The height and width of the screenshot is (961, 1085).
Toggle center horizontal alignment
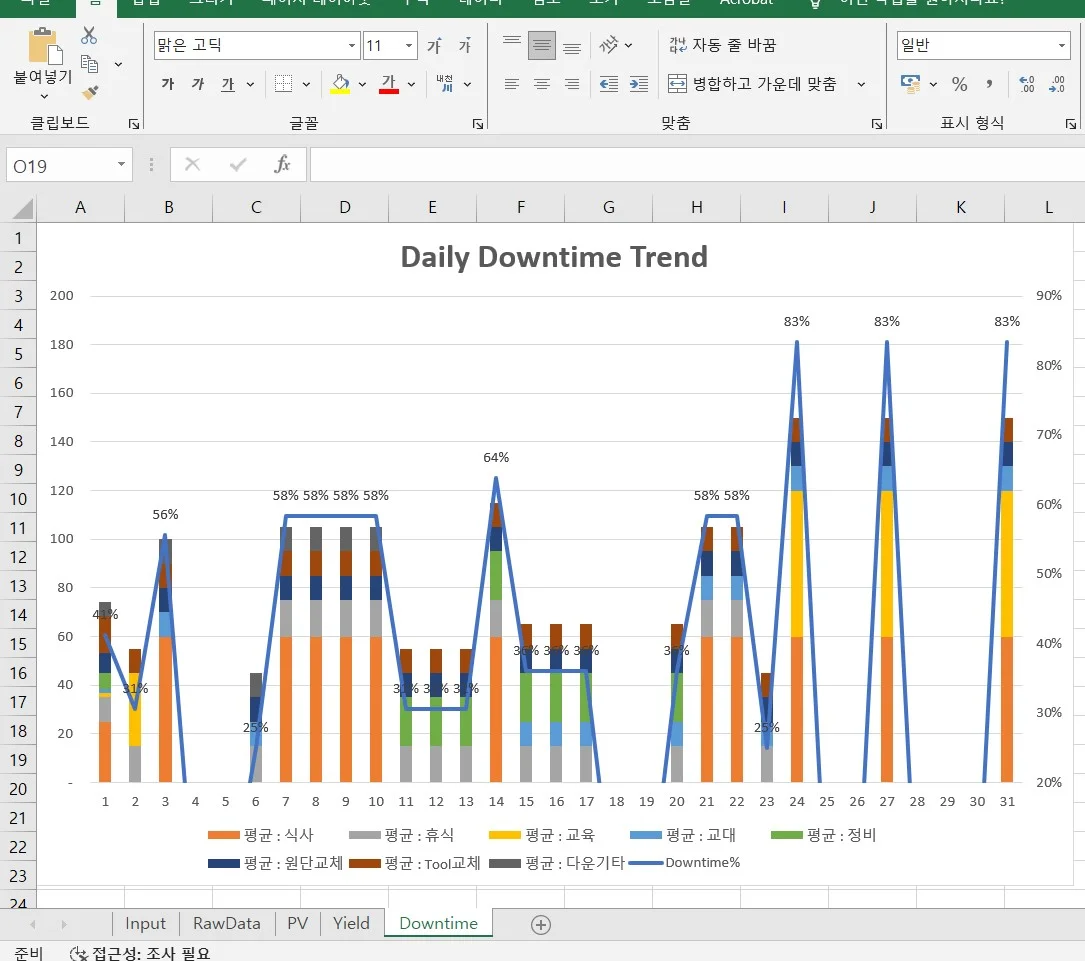click(542, 84)
